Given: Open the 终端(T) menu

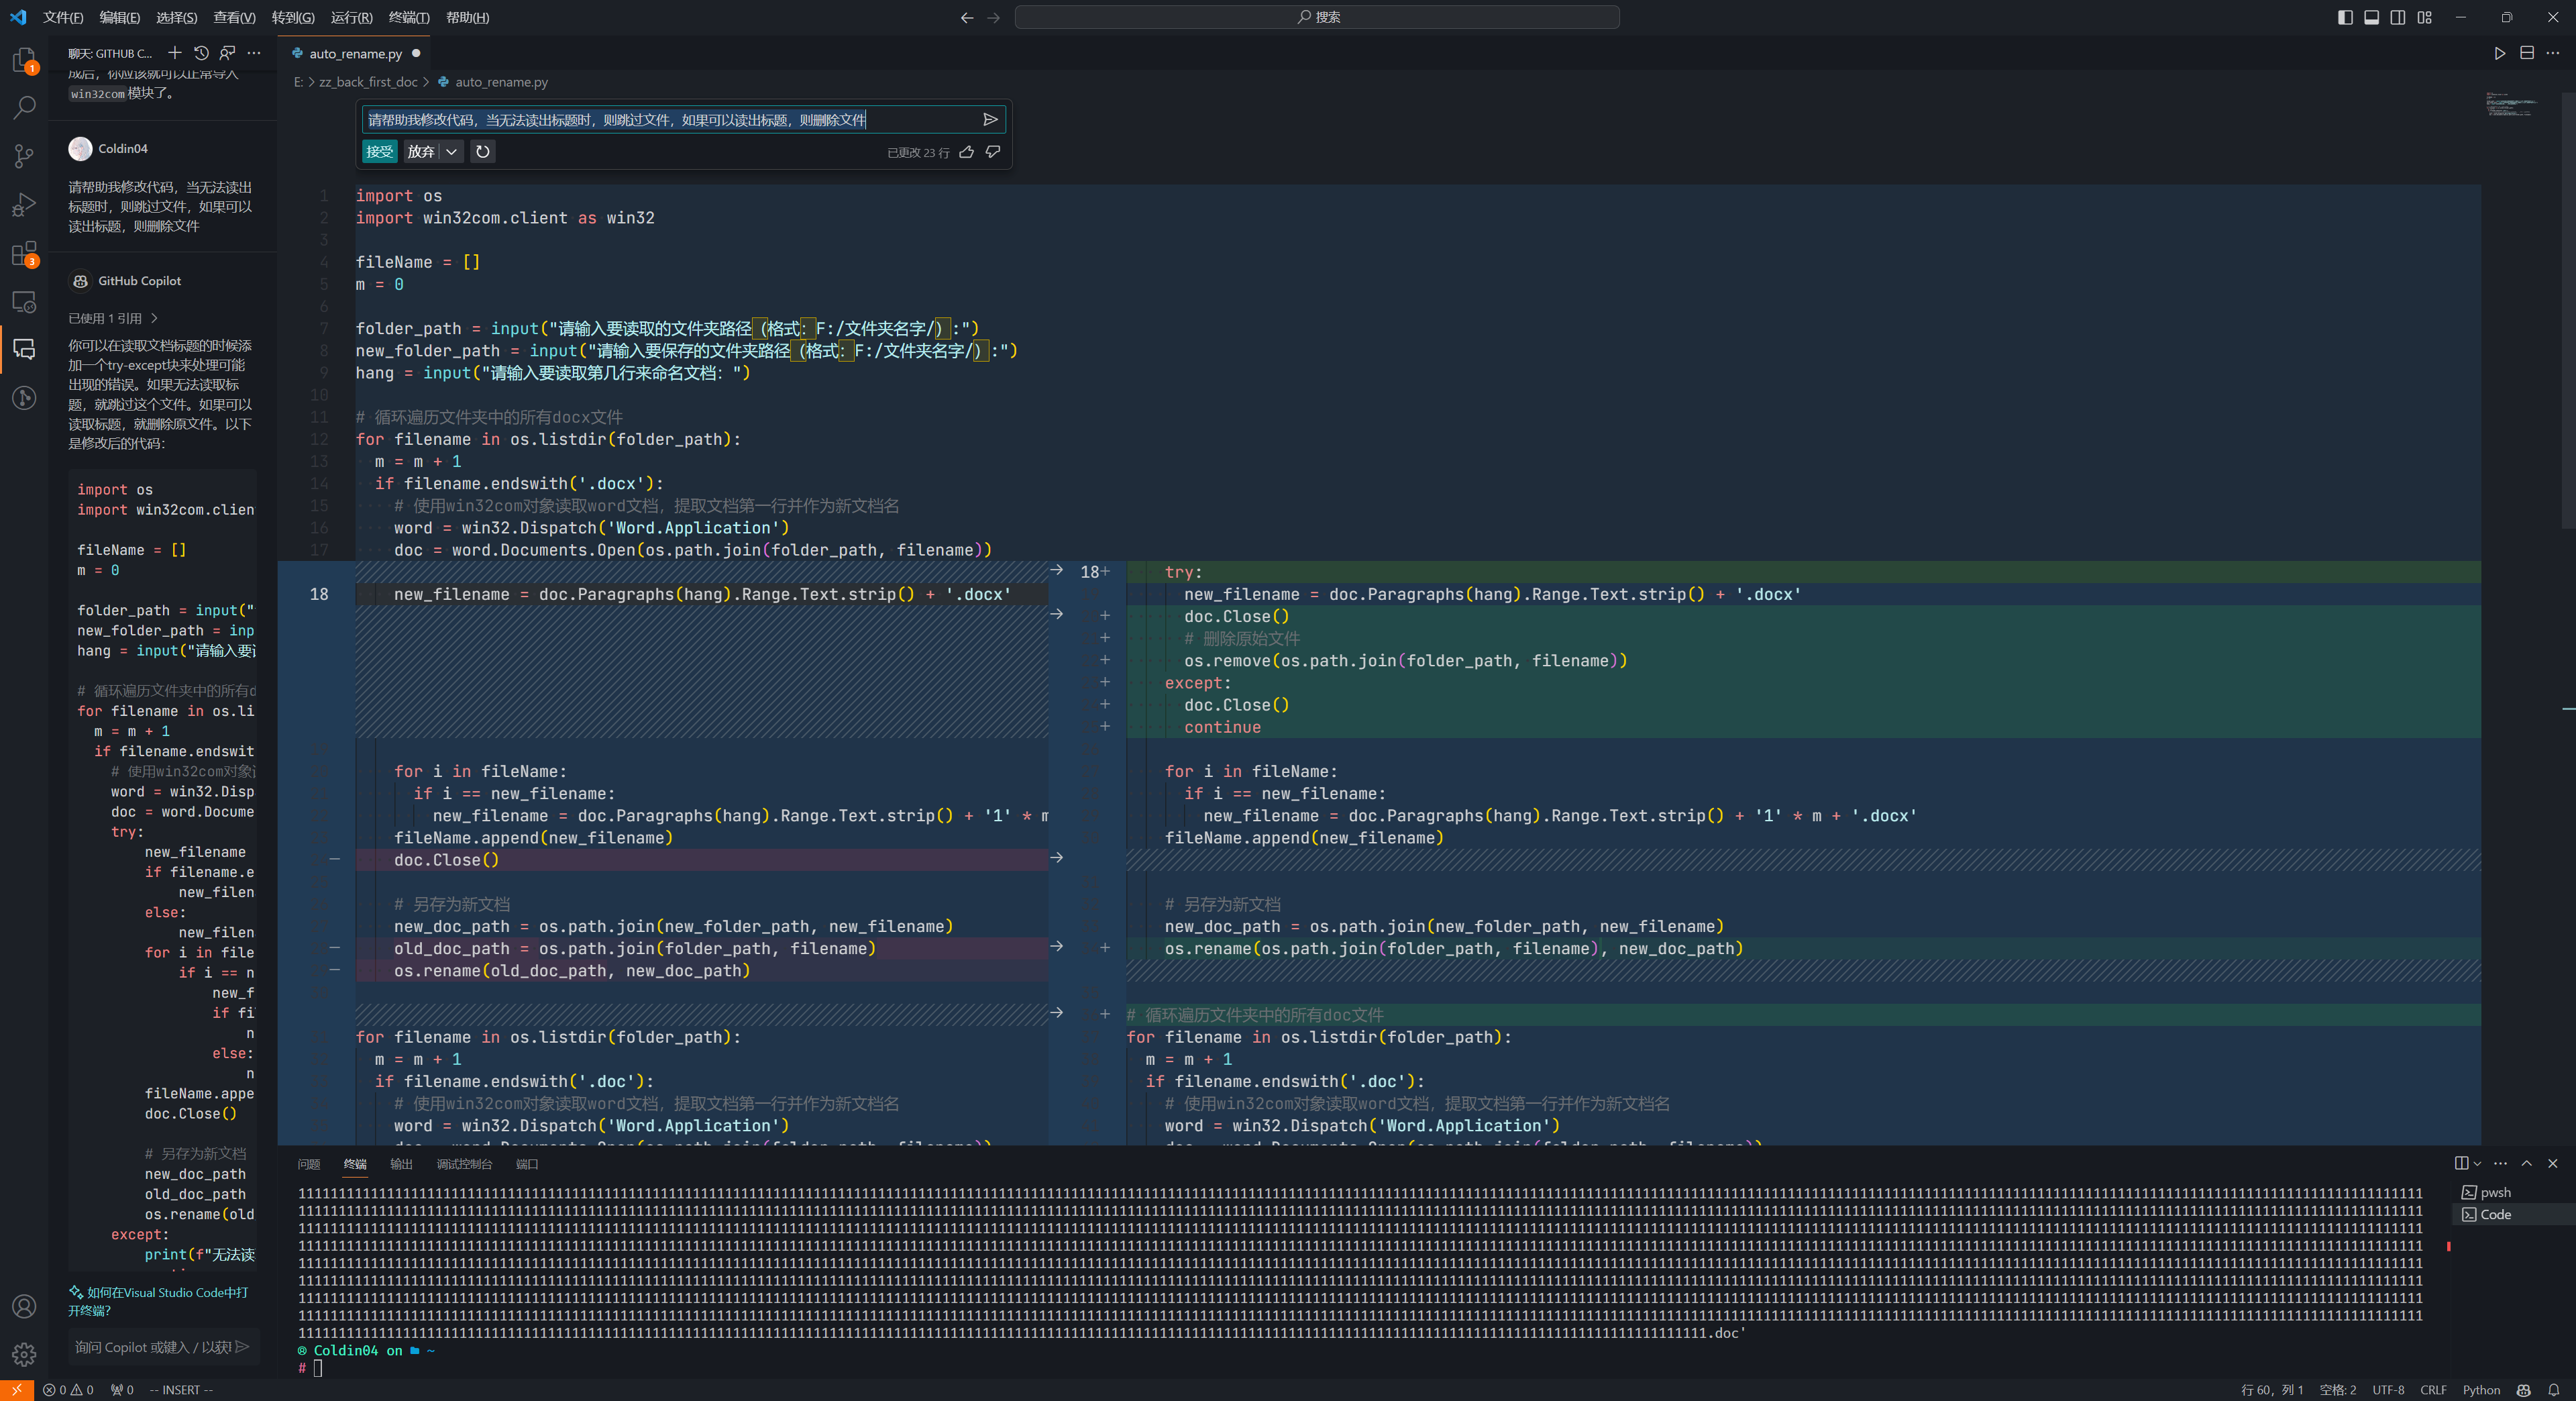Looking at the screenshot, I should coord(408,17).
